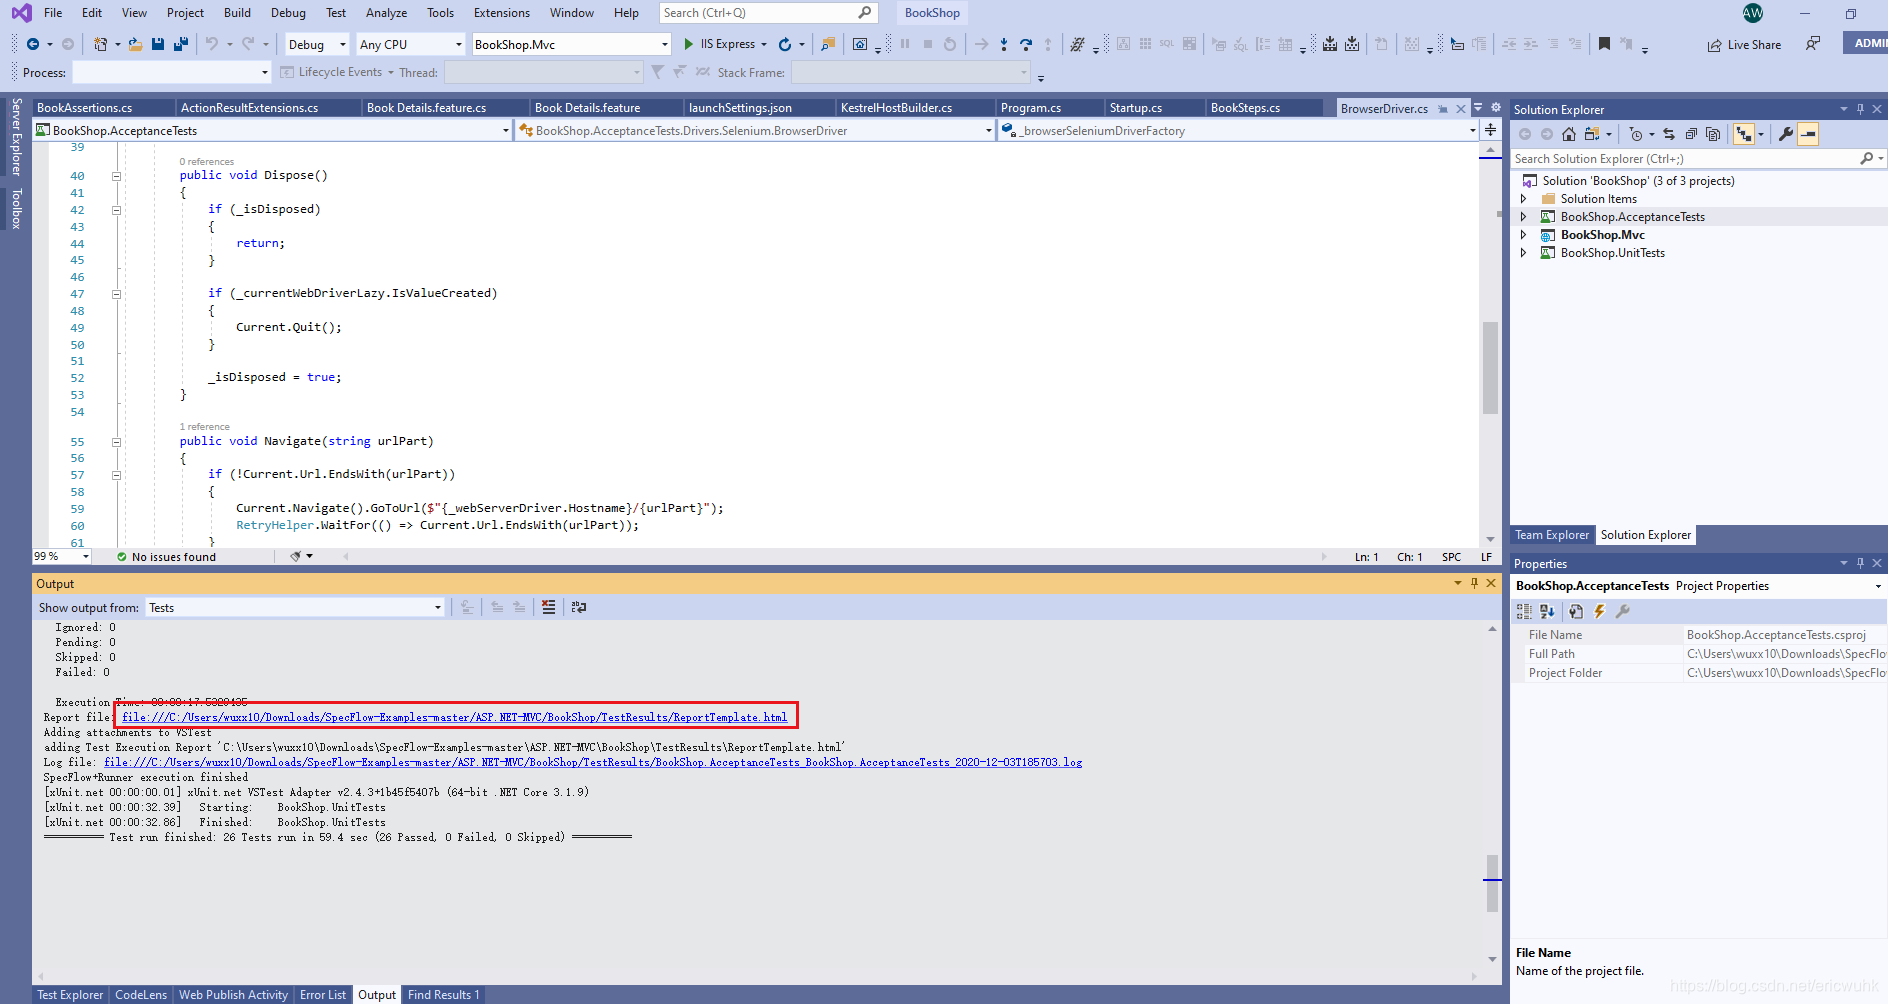Click Sync with Active Document icon
Screen dimensions: 1888x1004
(x=1669, y=134)
